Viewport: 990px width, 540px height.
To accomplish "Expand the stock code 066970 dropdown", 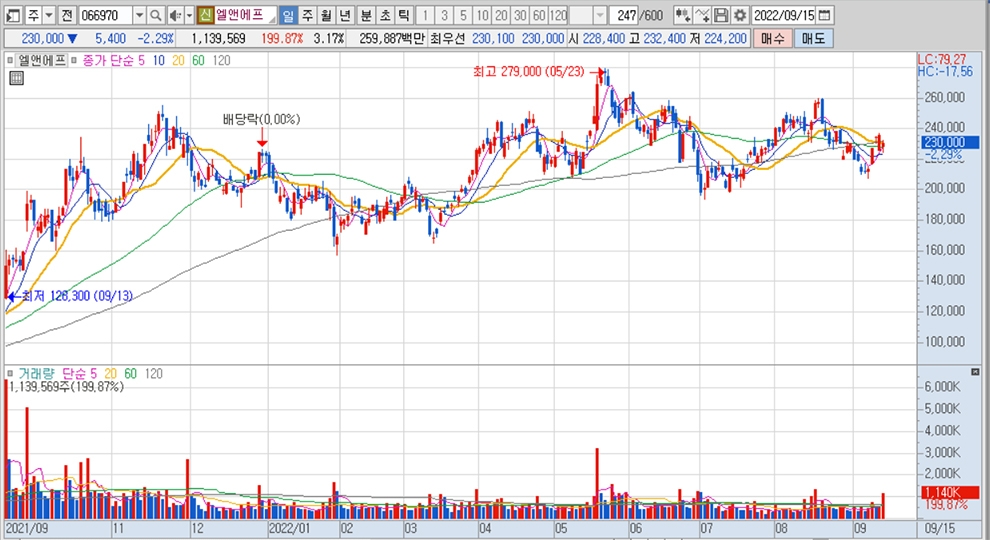I will tap(139, 16).
